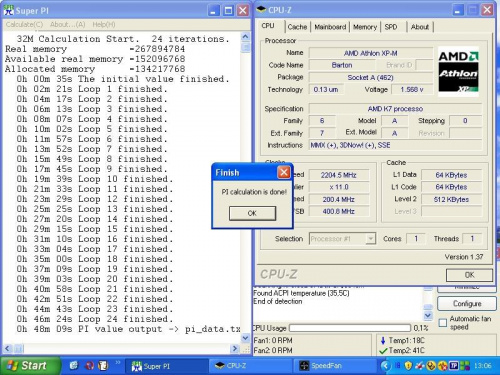The image size is (500, 375).
Task: Close the Finish dialog with the X
Action: pos(284,172)
